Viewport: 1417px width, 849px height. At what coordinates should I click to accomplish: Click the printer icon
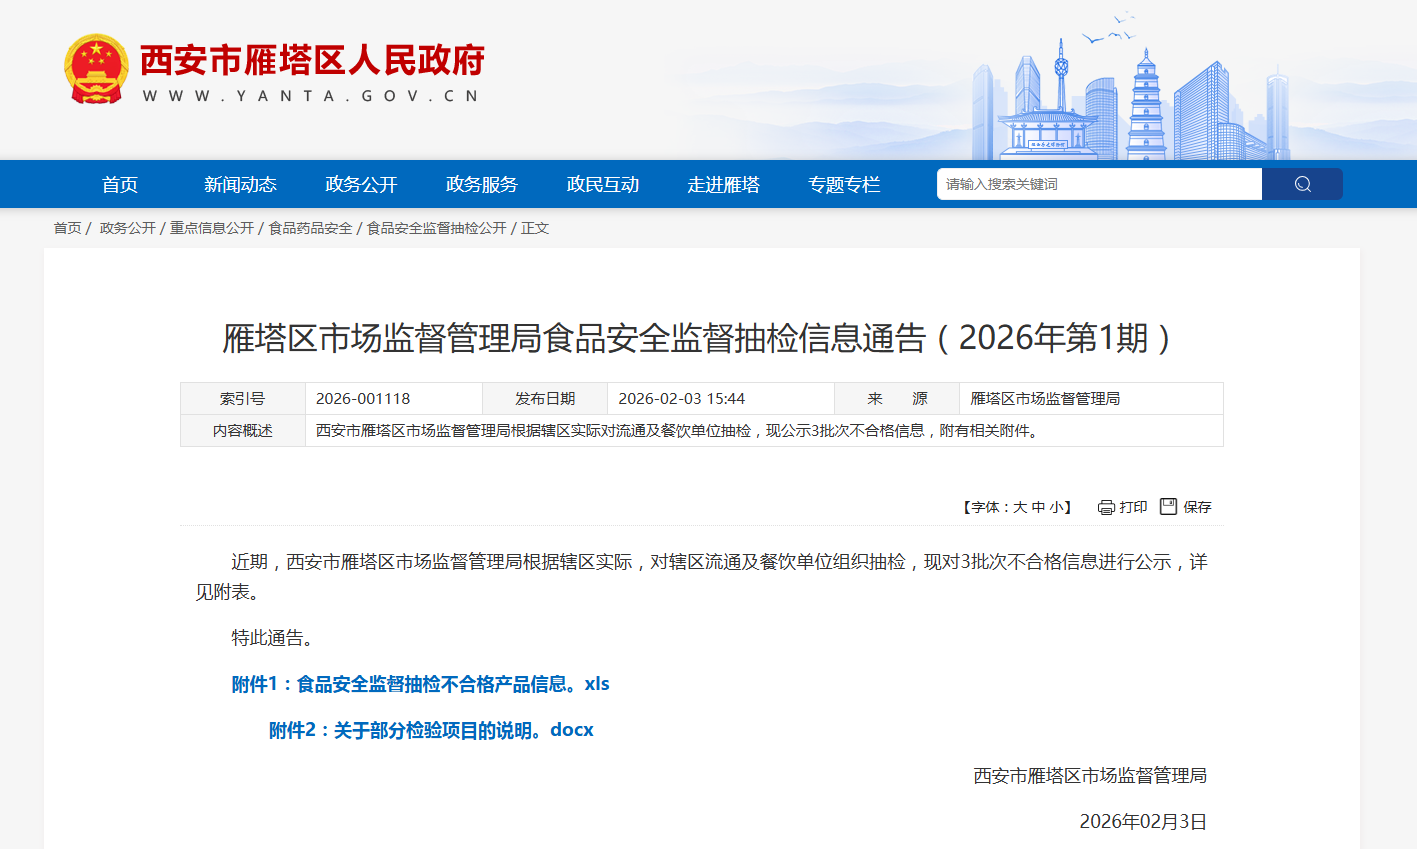(1106, 508)
